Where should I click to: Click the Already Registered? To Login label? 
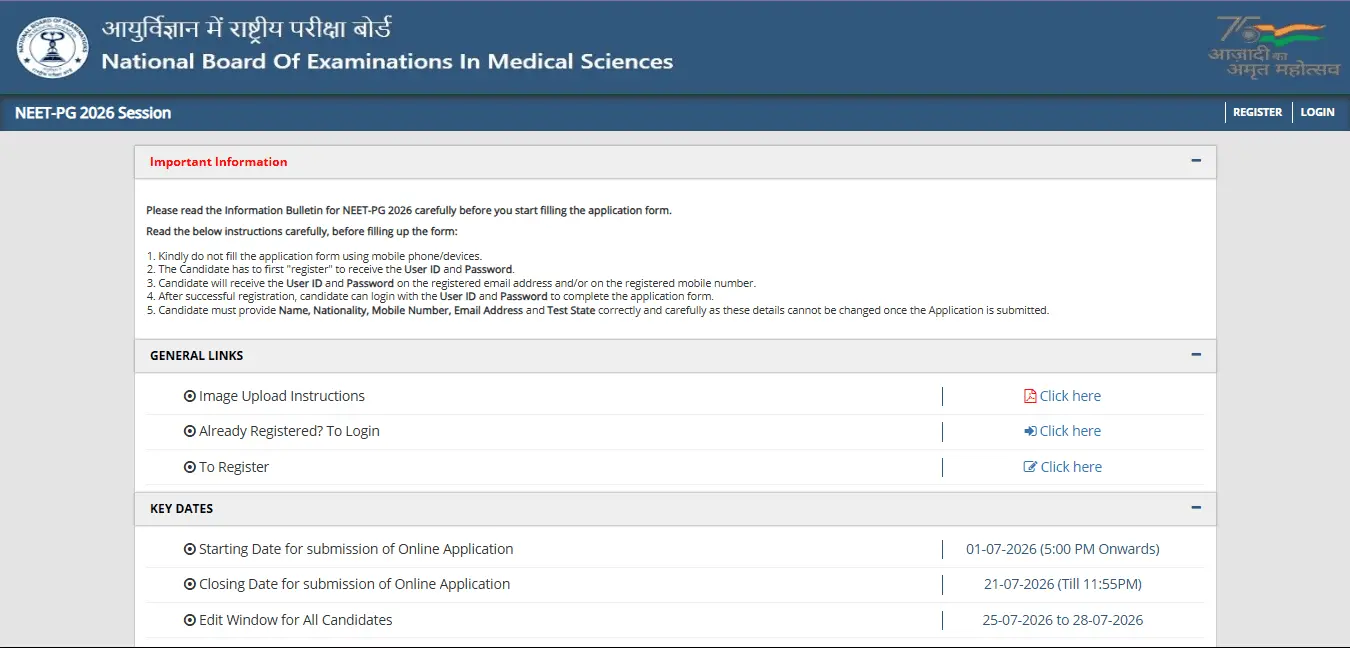click(x=289, y=431)
